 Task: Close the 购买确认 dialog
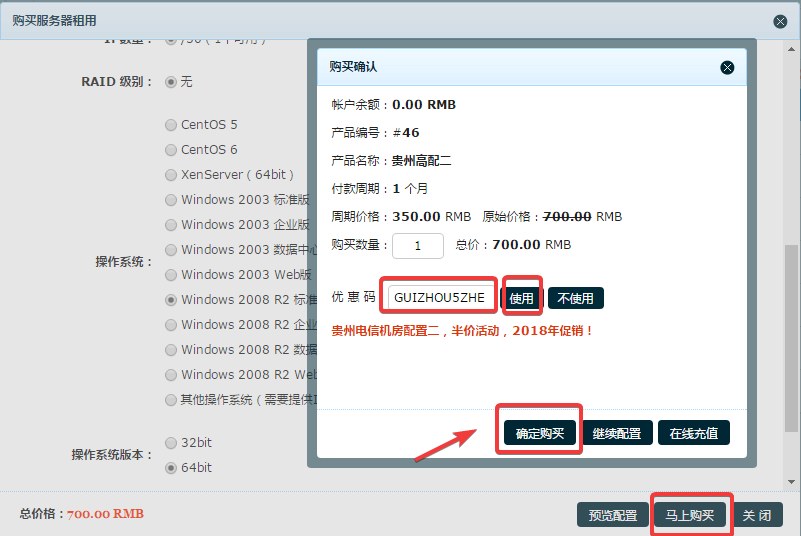(727, 67)
